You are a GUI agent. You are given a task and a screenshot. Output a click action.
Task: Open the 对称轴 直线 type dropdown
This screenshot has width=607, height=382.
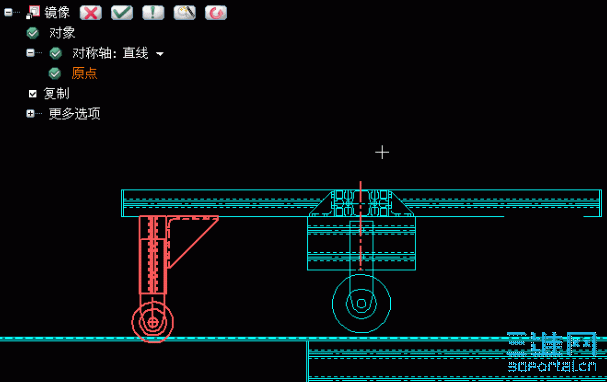pos(159,54)
